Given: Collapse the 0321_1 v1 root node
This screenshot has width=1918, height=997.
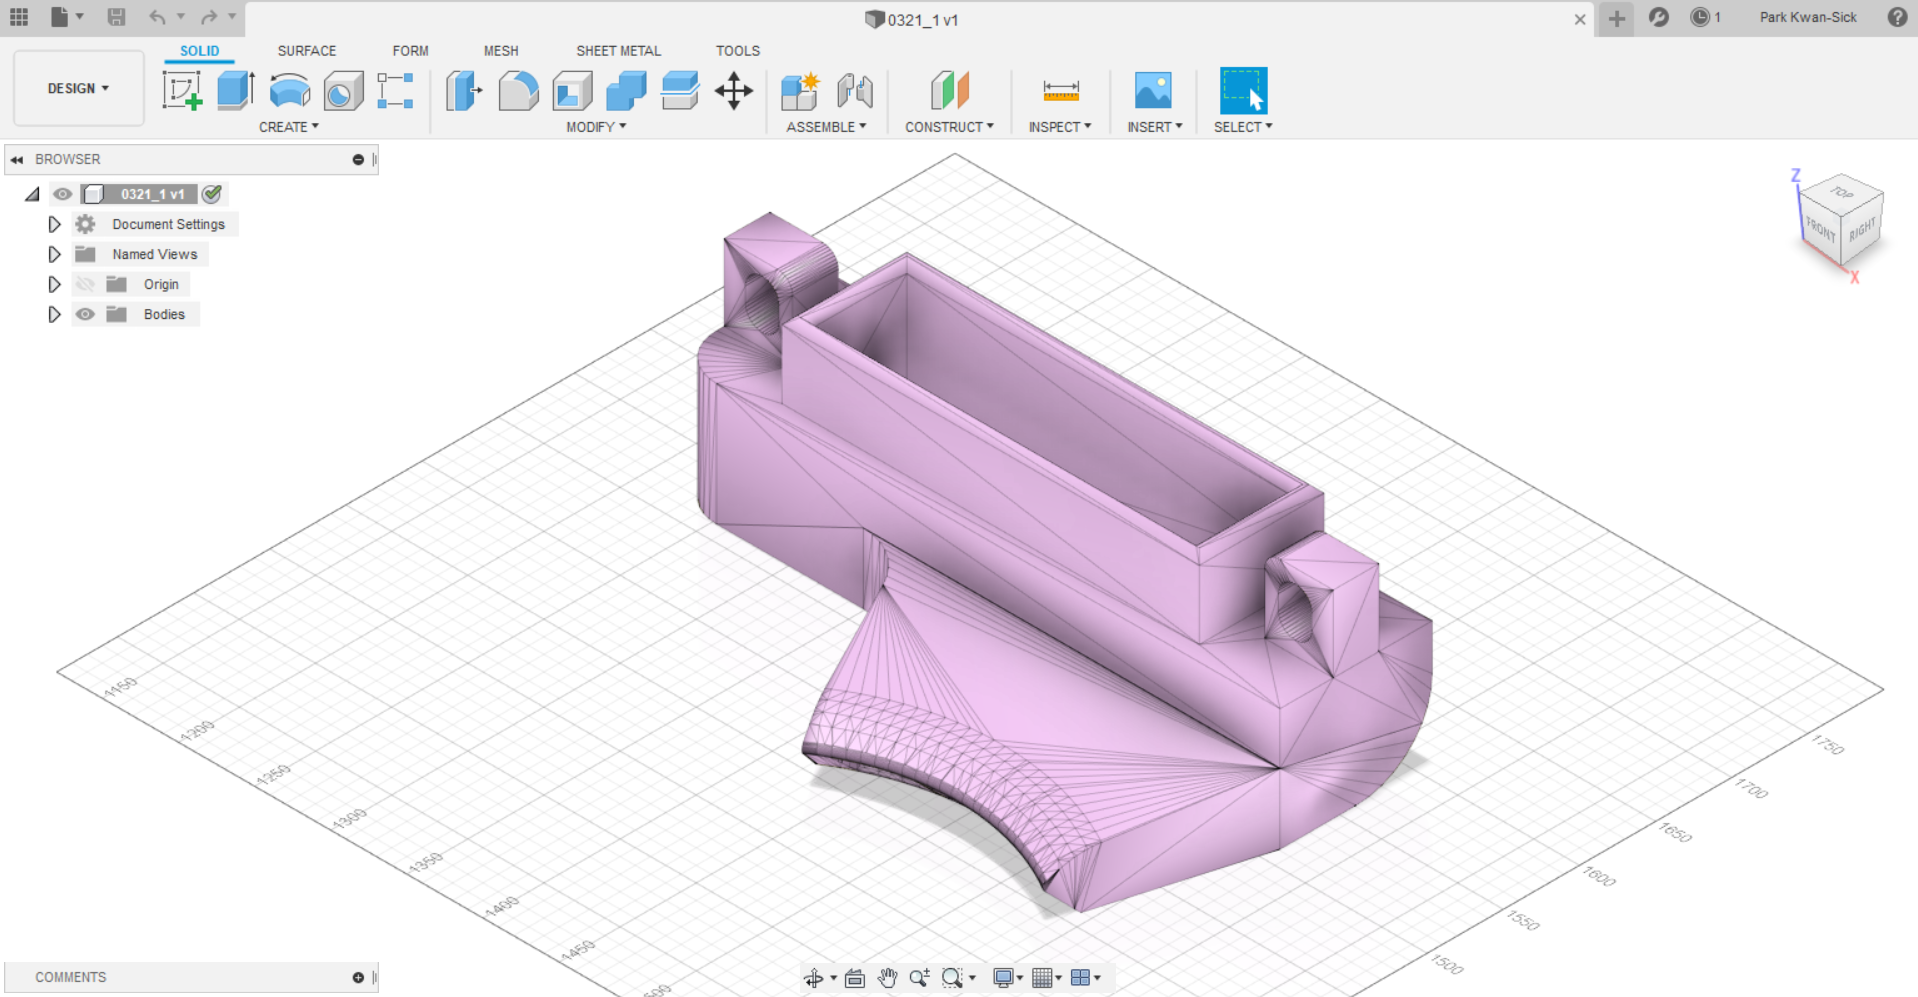Looking at the screenshot, I should tap(33, 194).
